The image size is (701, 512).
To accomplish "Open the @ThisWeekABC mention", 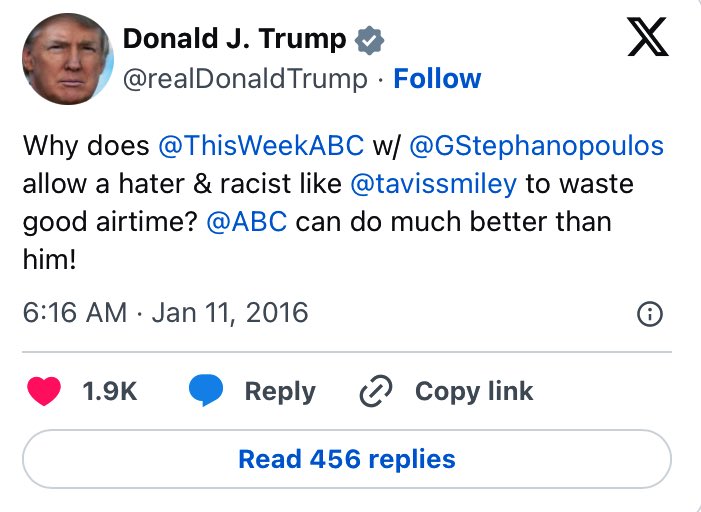I will pyautogui.click(x=261, y=145).
